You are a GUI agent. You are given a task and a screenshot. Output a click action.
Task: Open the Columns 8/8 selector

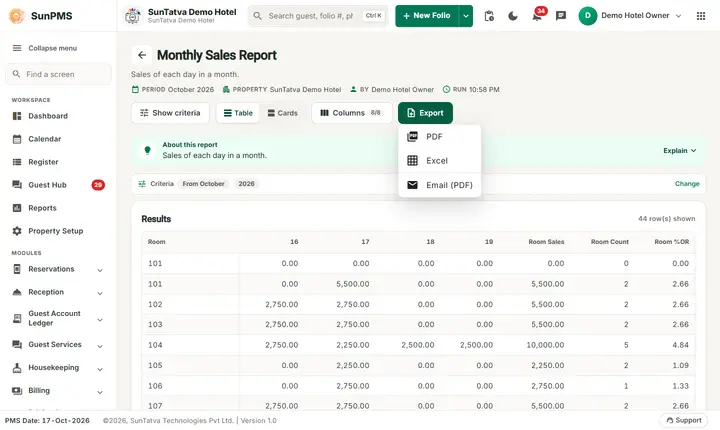[352, 113]
